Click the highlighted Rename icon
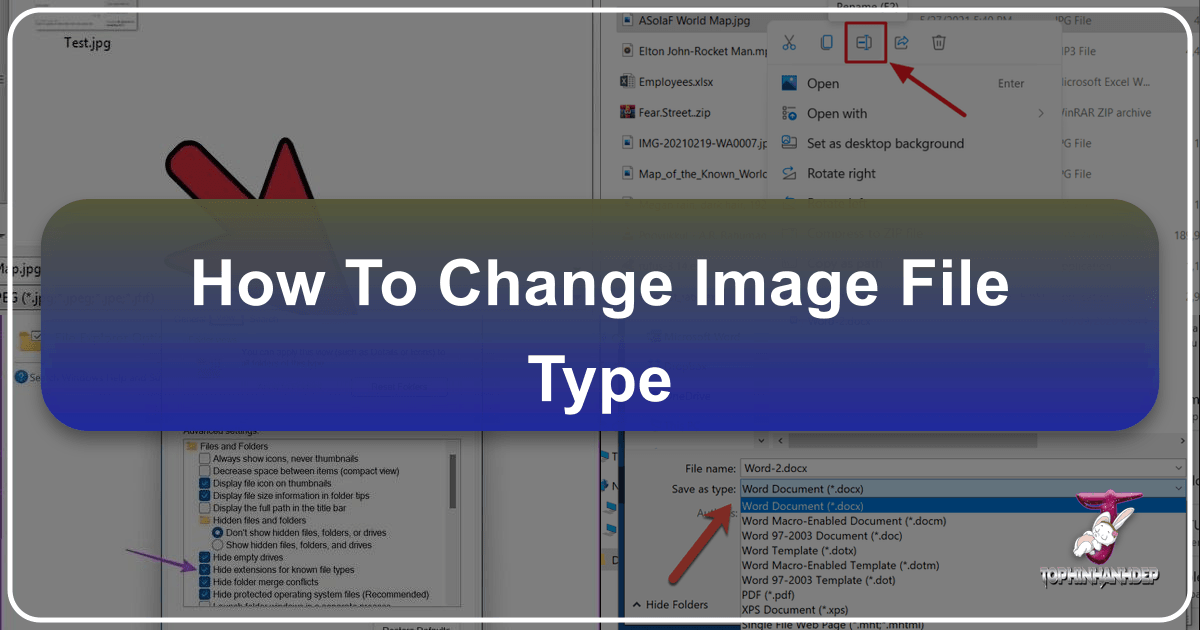The image size is (1200, 630). coord(865,43)
